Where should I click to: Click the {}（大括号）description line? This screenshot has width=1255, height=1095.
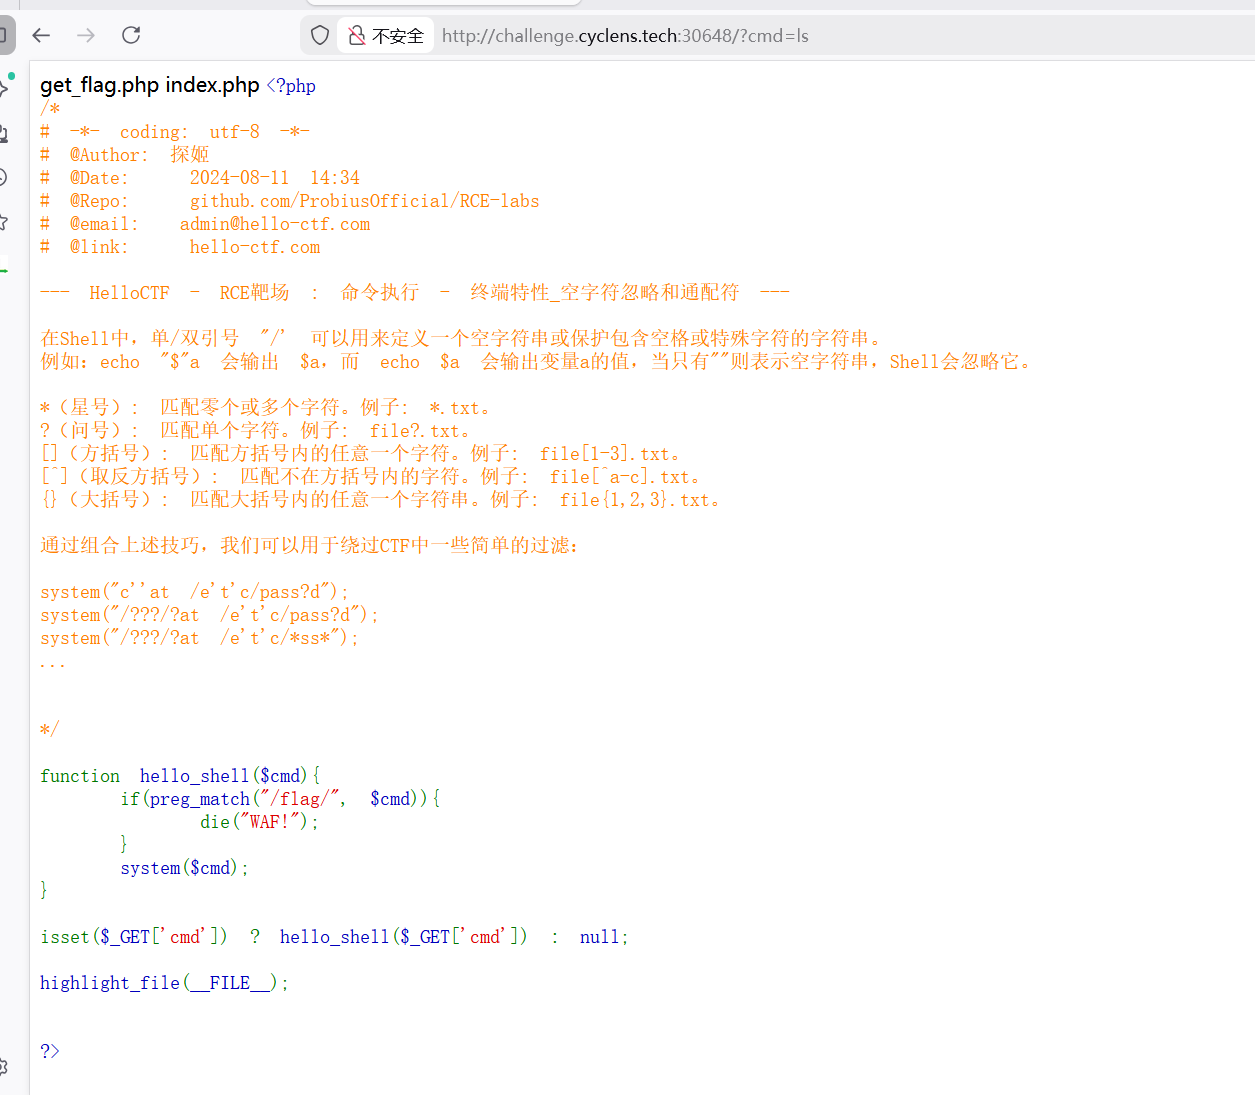pyautogui.click(x=380, y=500)
